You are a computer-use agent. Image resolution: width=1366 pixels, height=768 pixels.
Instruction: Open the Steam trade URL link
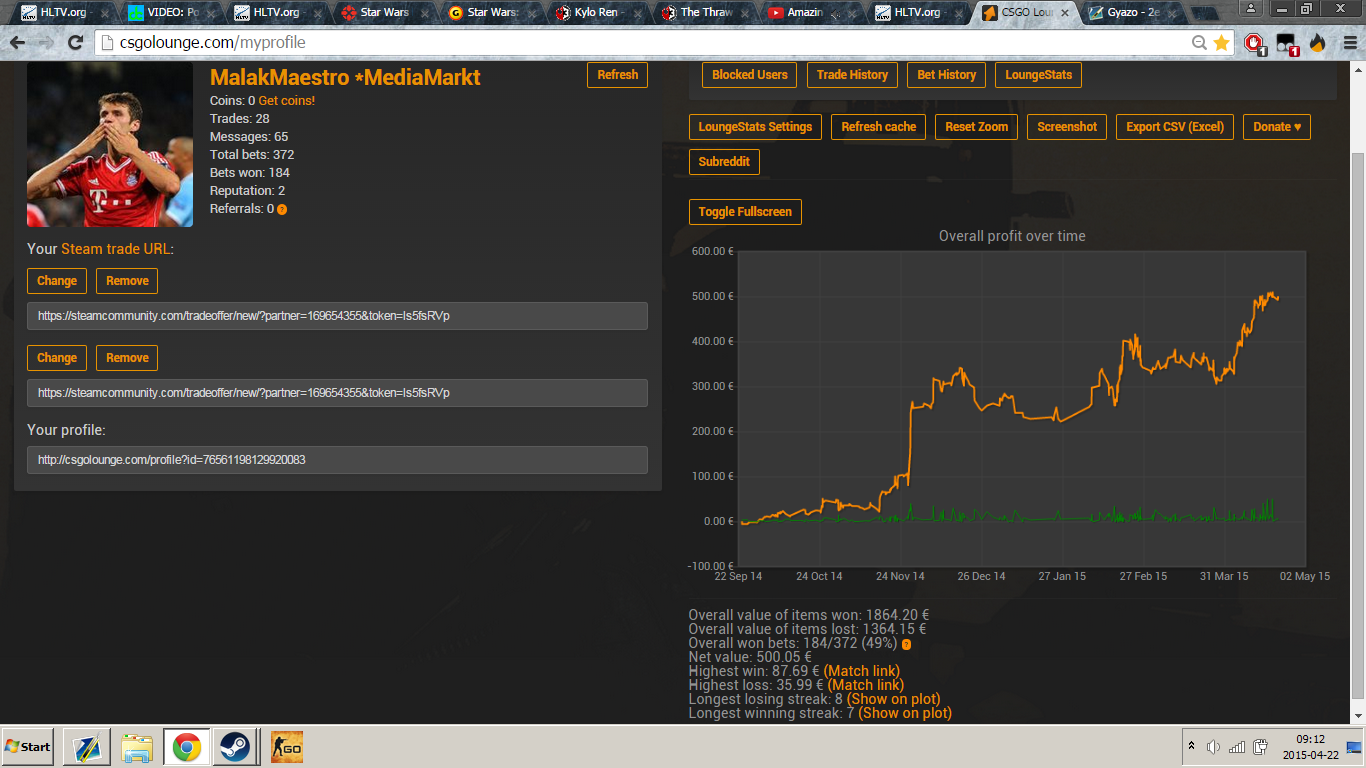[116, 249]
